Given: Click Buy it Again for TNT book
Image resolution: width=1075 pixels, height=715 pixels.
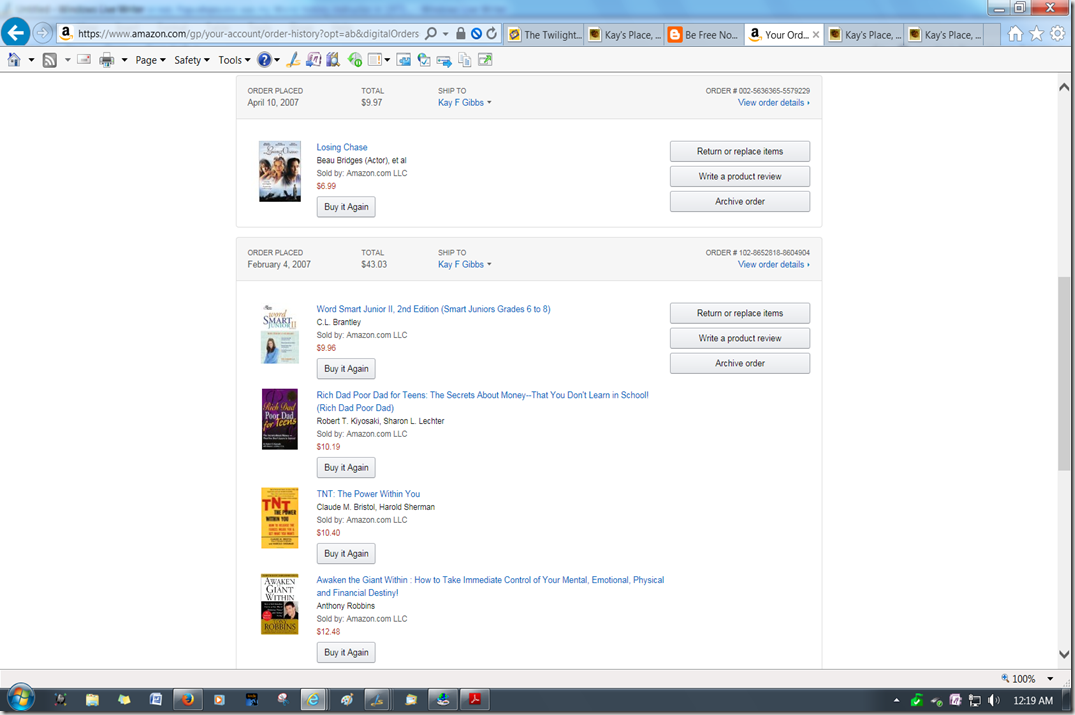Looking at the screenshot, I should [346, 554].
